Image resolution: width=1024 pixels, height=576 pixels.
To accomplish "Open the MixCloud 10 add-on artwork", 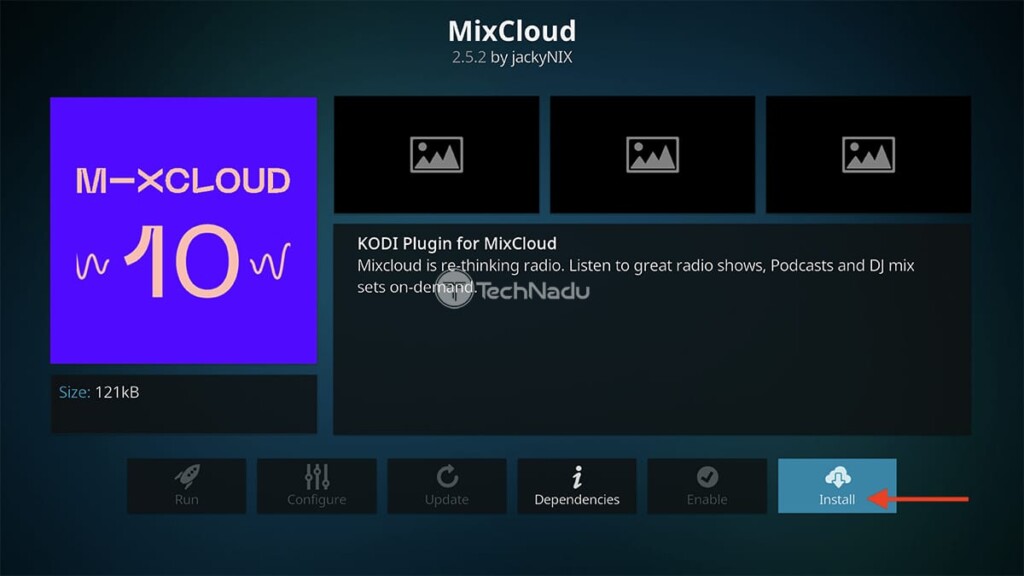I will (x=184, y=231).
